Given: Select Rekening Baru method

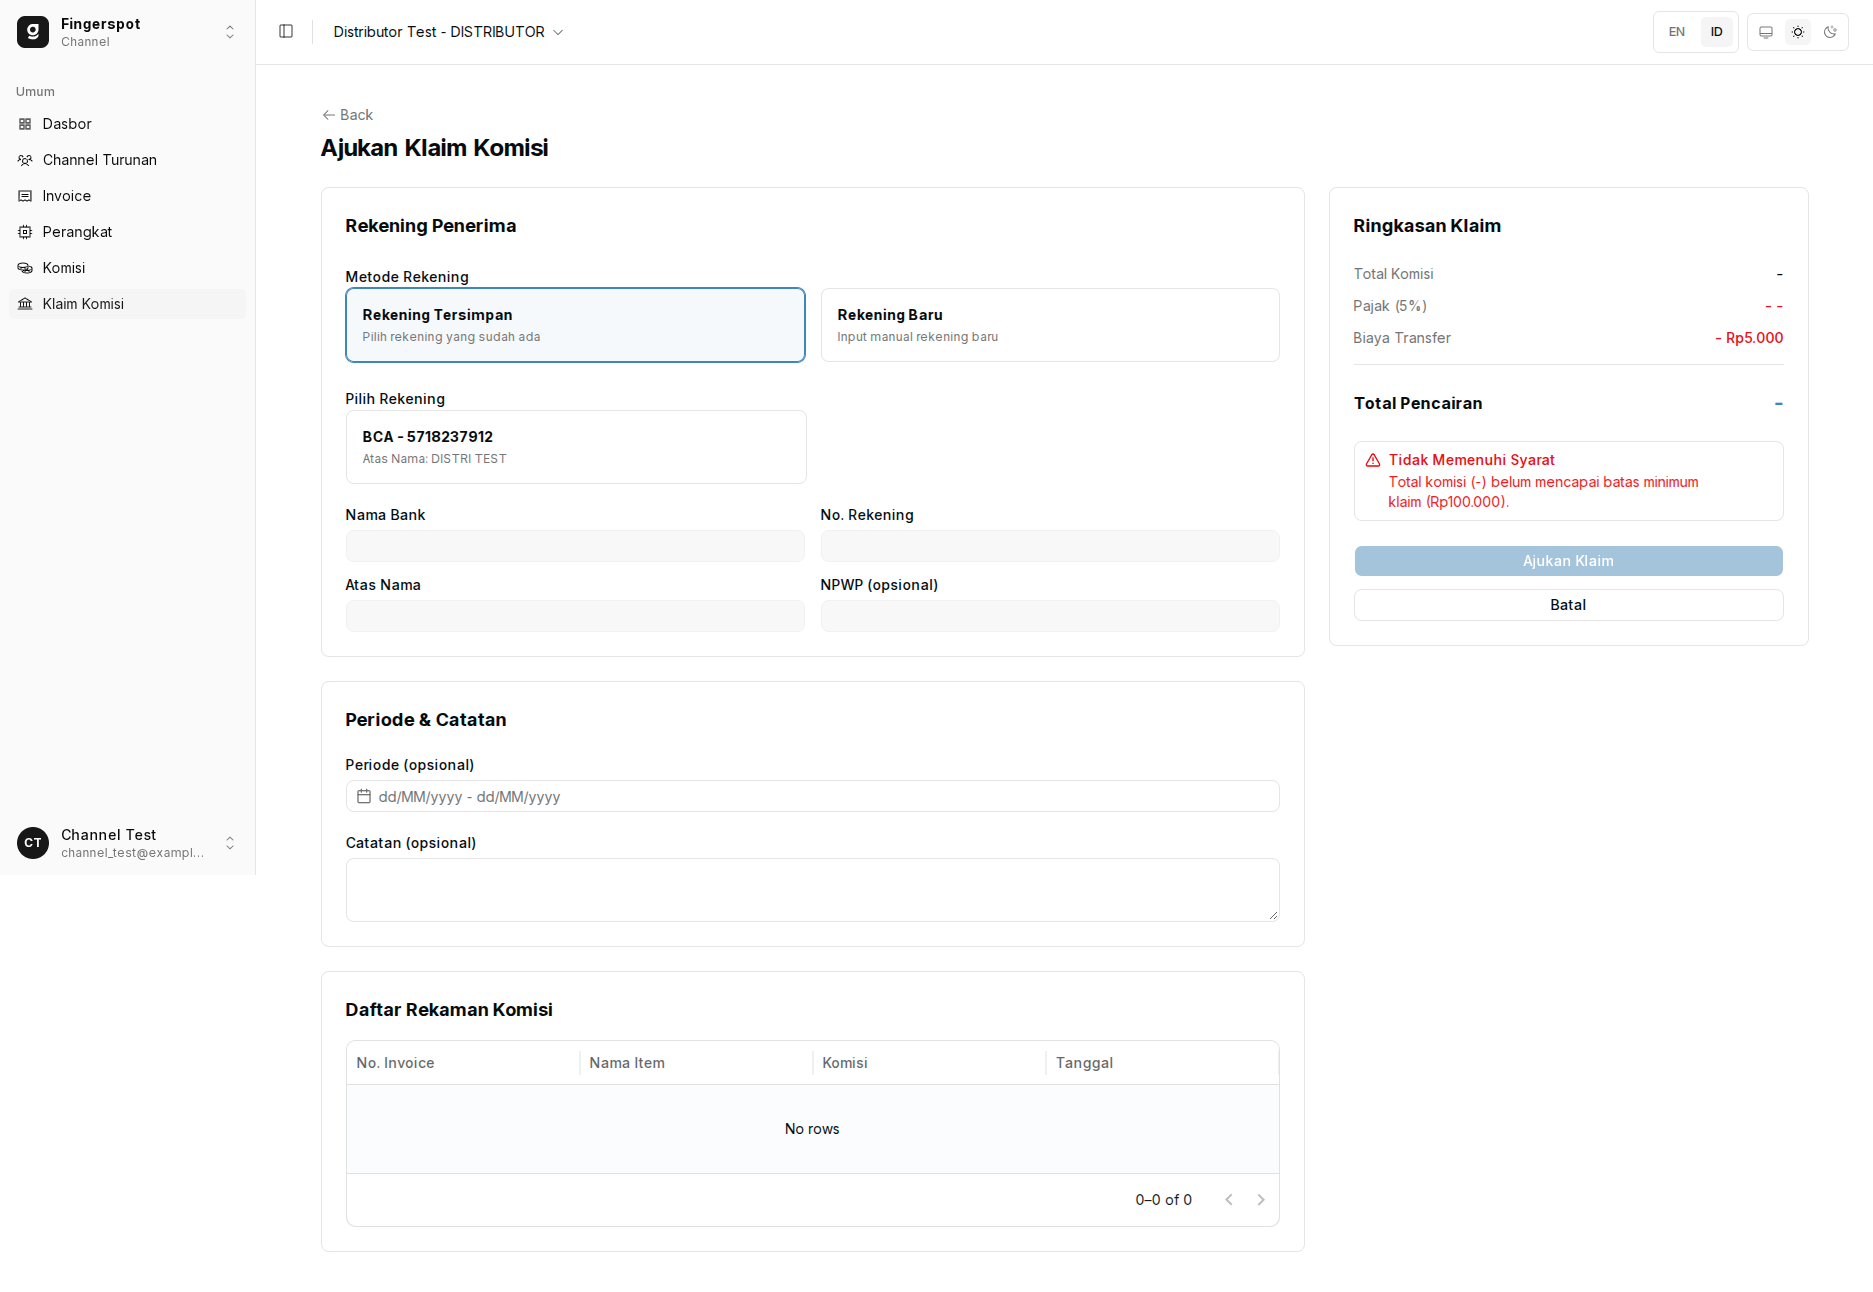Looking at the screenshot, I should 1050,325.
